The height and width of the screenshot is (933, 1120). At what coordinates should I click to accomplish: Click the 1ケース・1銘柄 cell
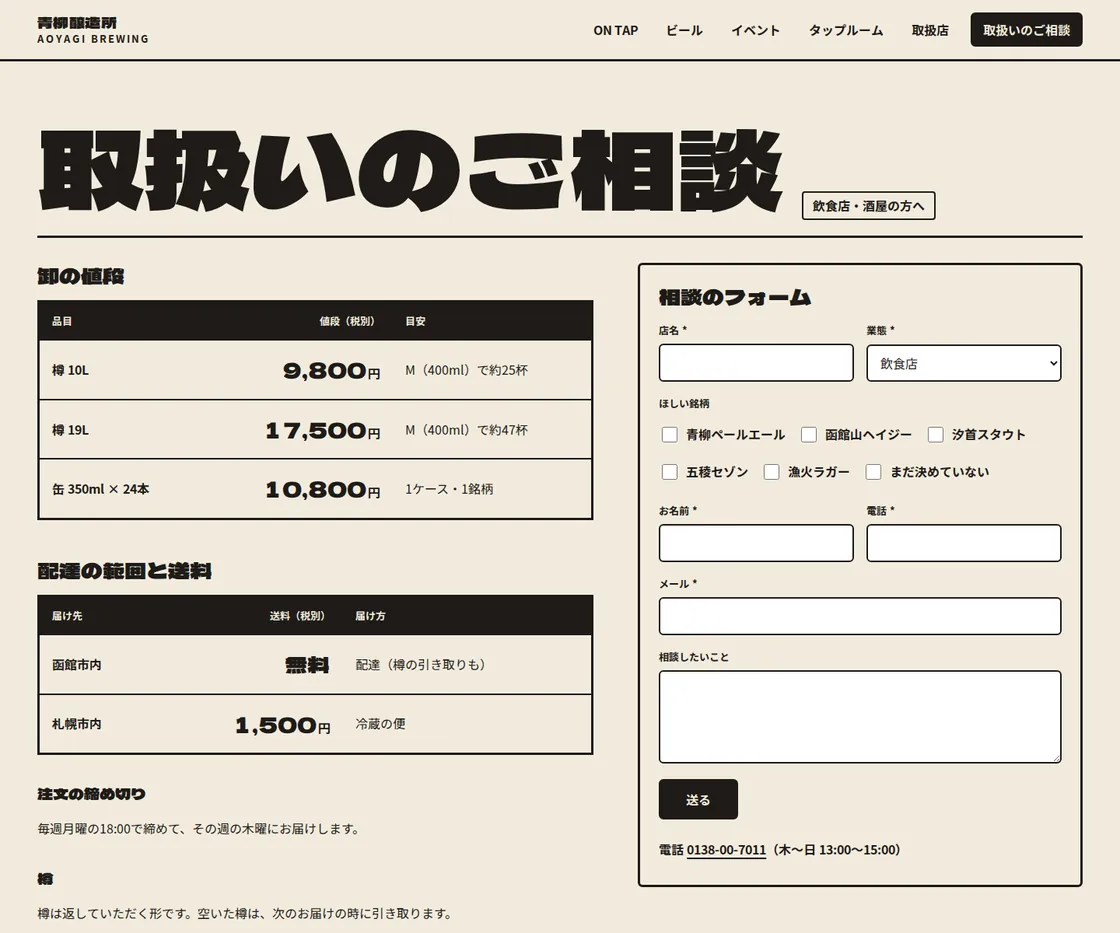tap(449, 489)
